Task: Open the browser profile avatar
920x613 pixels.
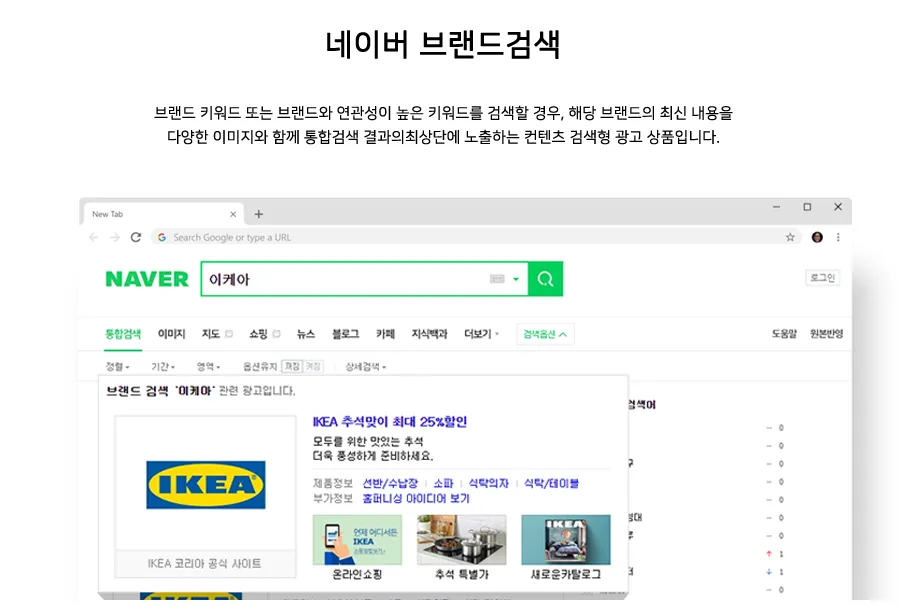Action: [x=817, y=237]
